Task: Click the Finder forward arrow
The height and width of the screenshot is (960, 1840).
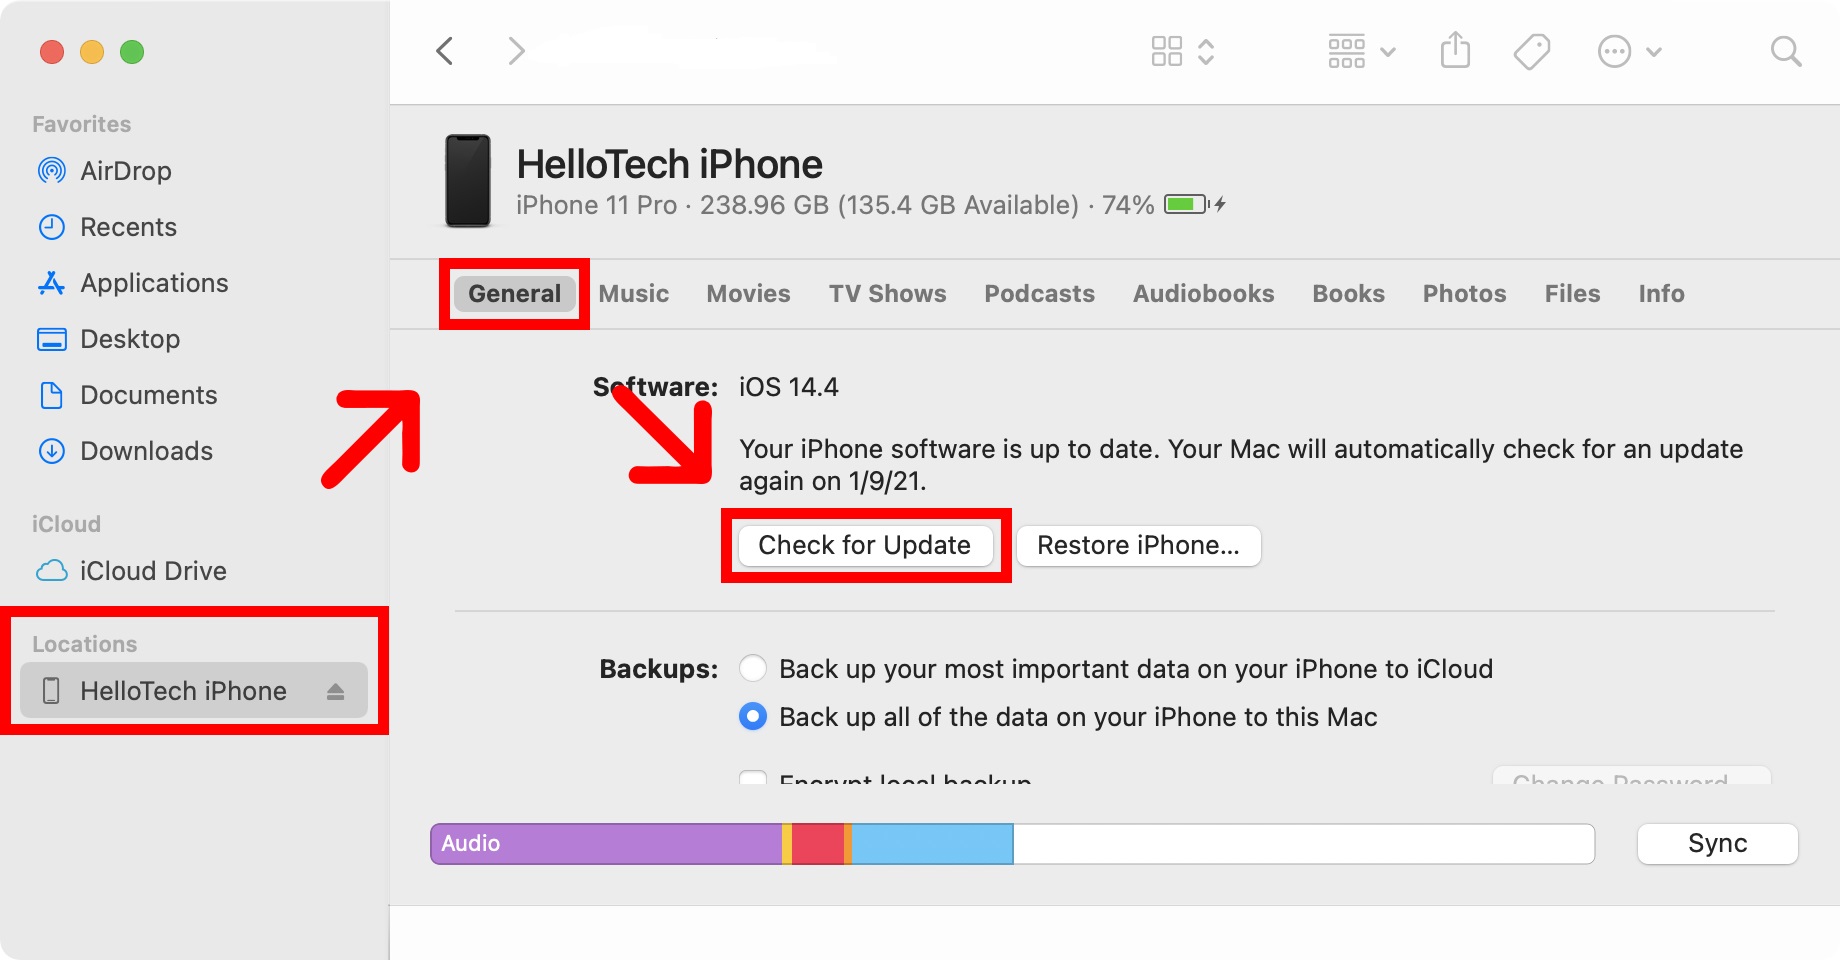Action: pos(516,51)
